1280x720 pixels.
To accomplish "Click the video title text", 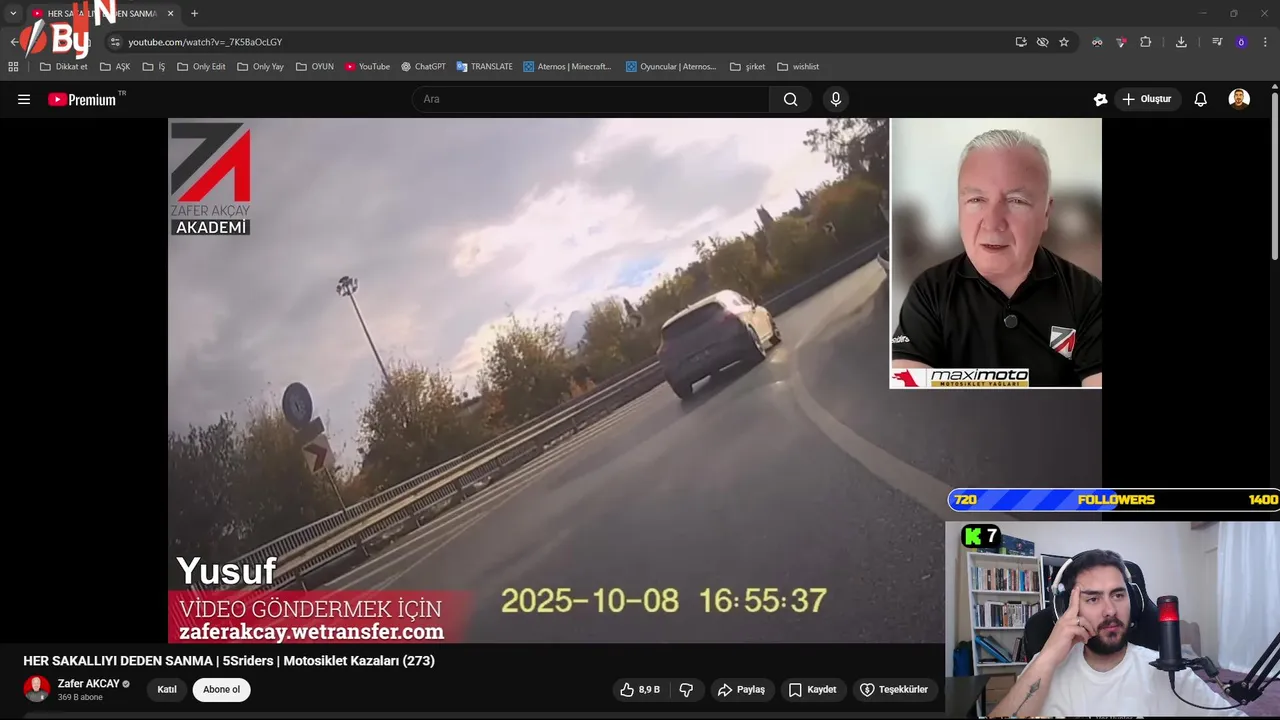I will click(229, 661).
